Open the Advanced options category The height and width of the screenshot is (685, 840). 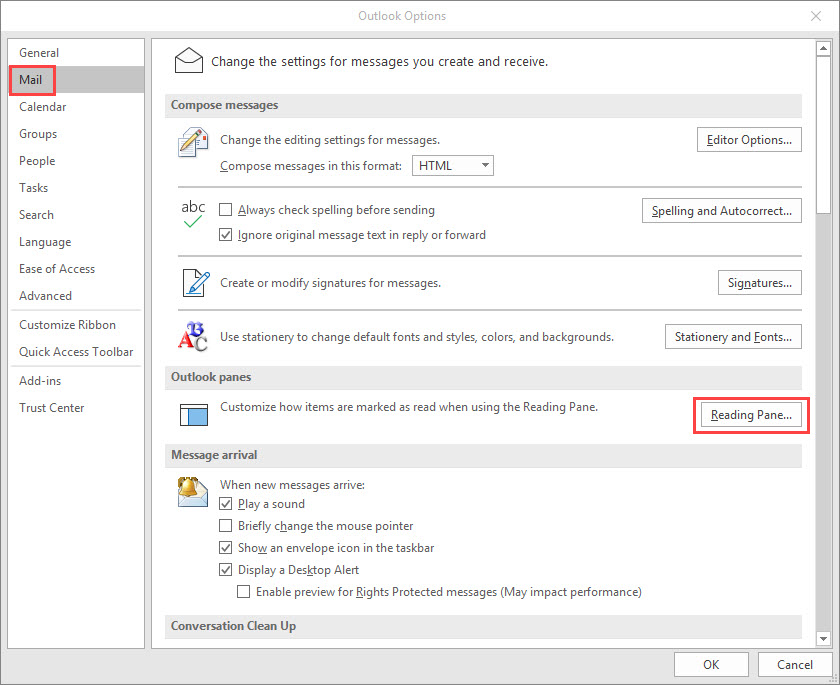pos(76,296)
